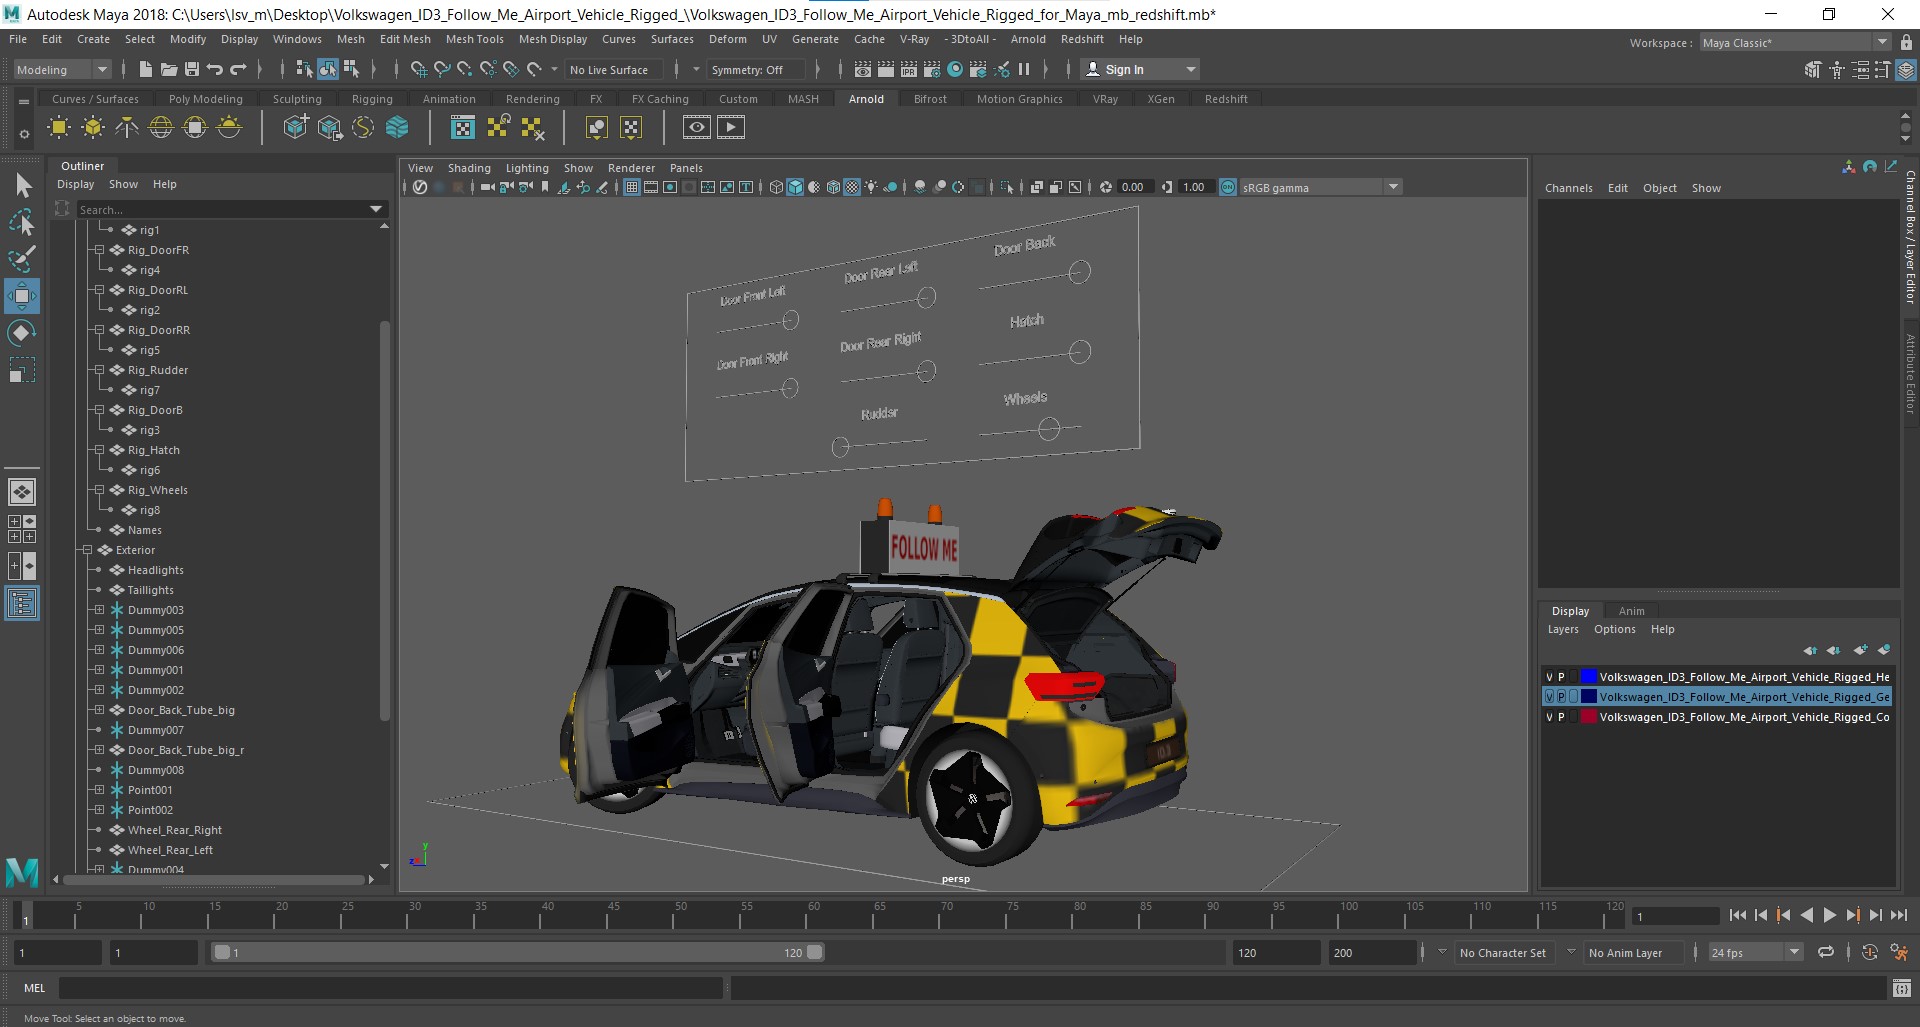Viewport: 1920px width, 1027px height.
Task: Create new scene icon
Action: click(145, 69)
